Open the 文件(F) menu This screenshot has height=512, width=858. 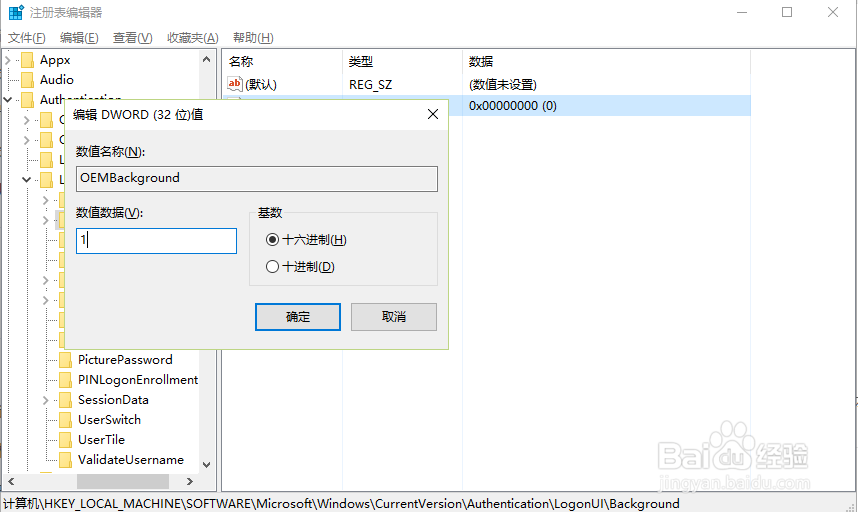coord(26,38)
